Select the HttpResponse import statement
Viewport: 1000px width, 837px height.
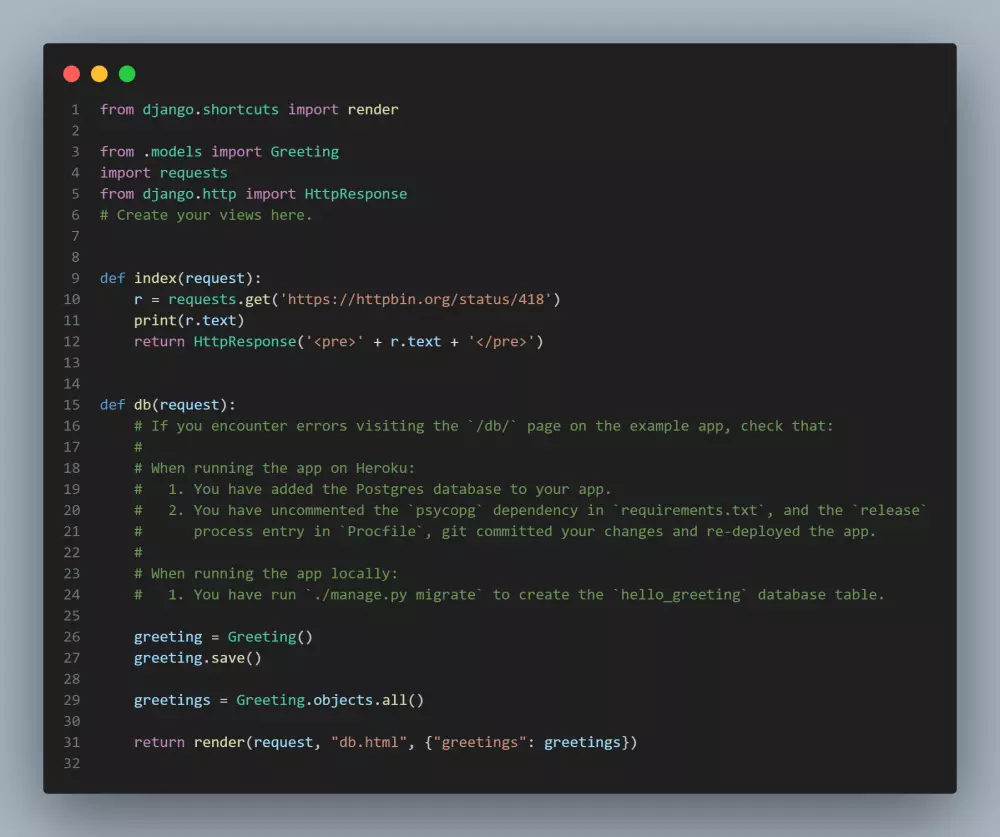point(250,193)
